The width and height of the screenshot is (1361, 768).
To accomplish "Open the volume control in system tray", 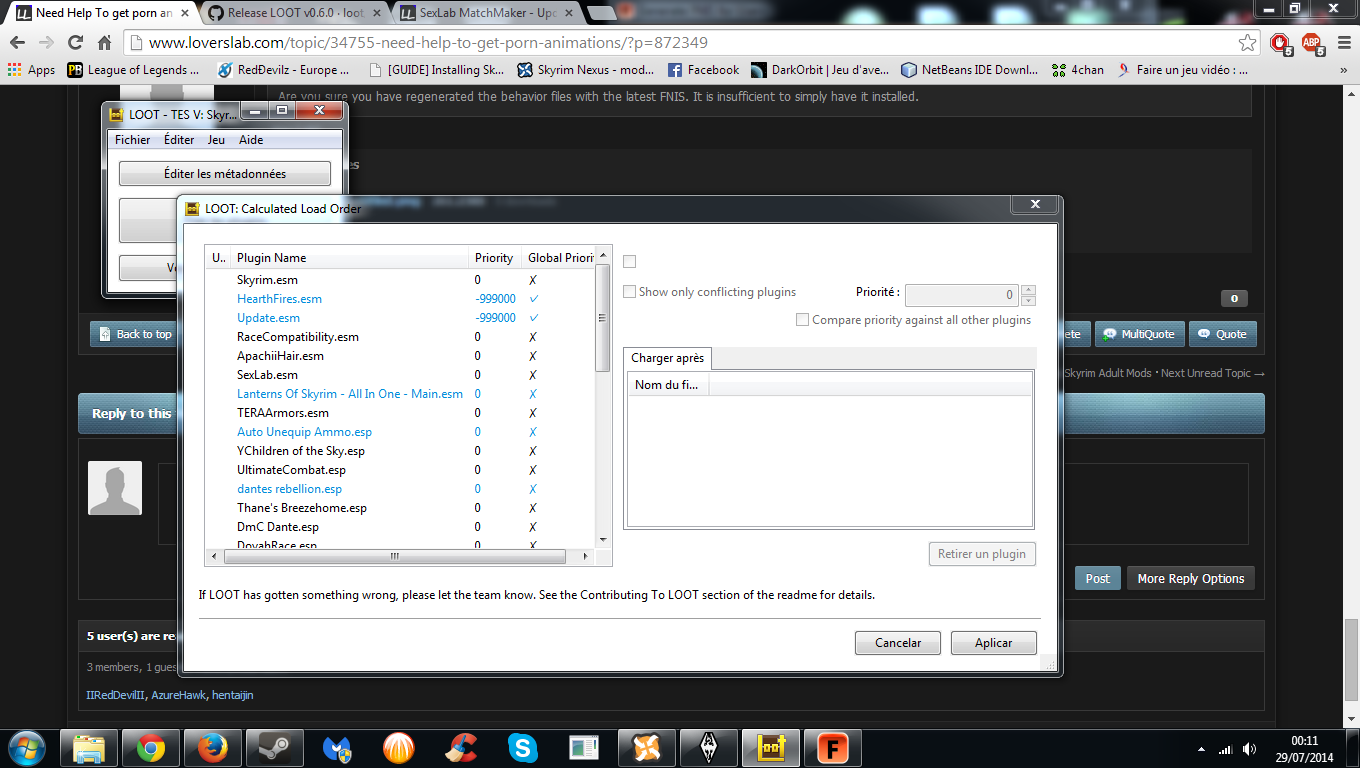I will [1249, 748].
